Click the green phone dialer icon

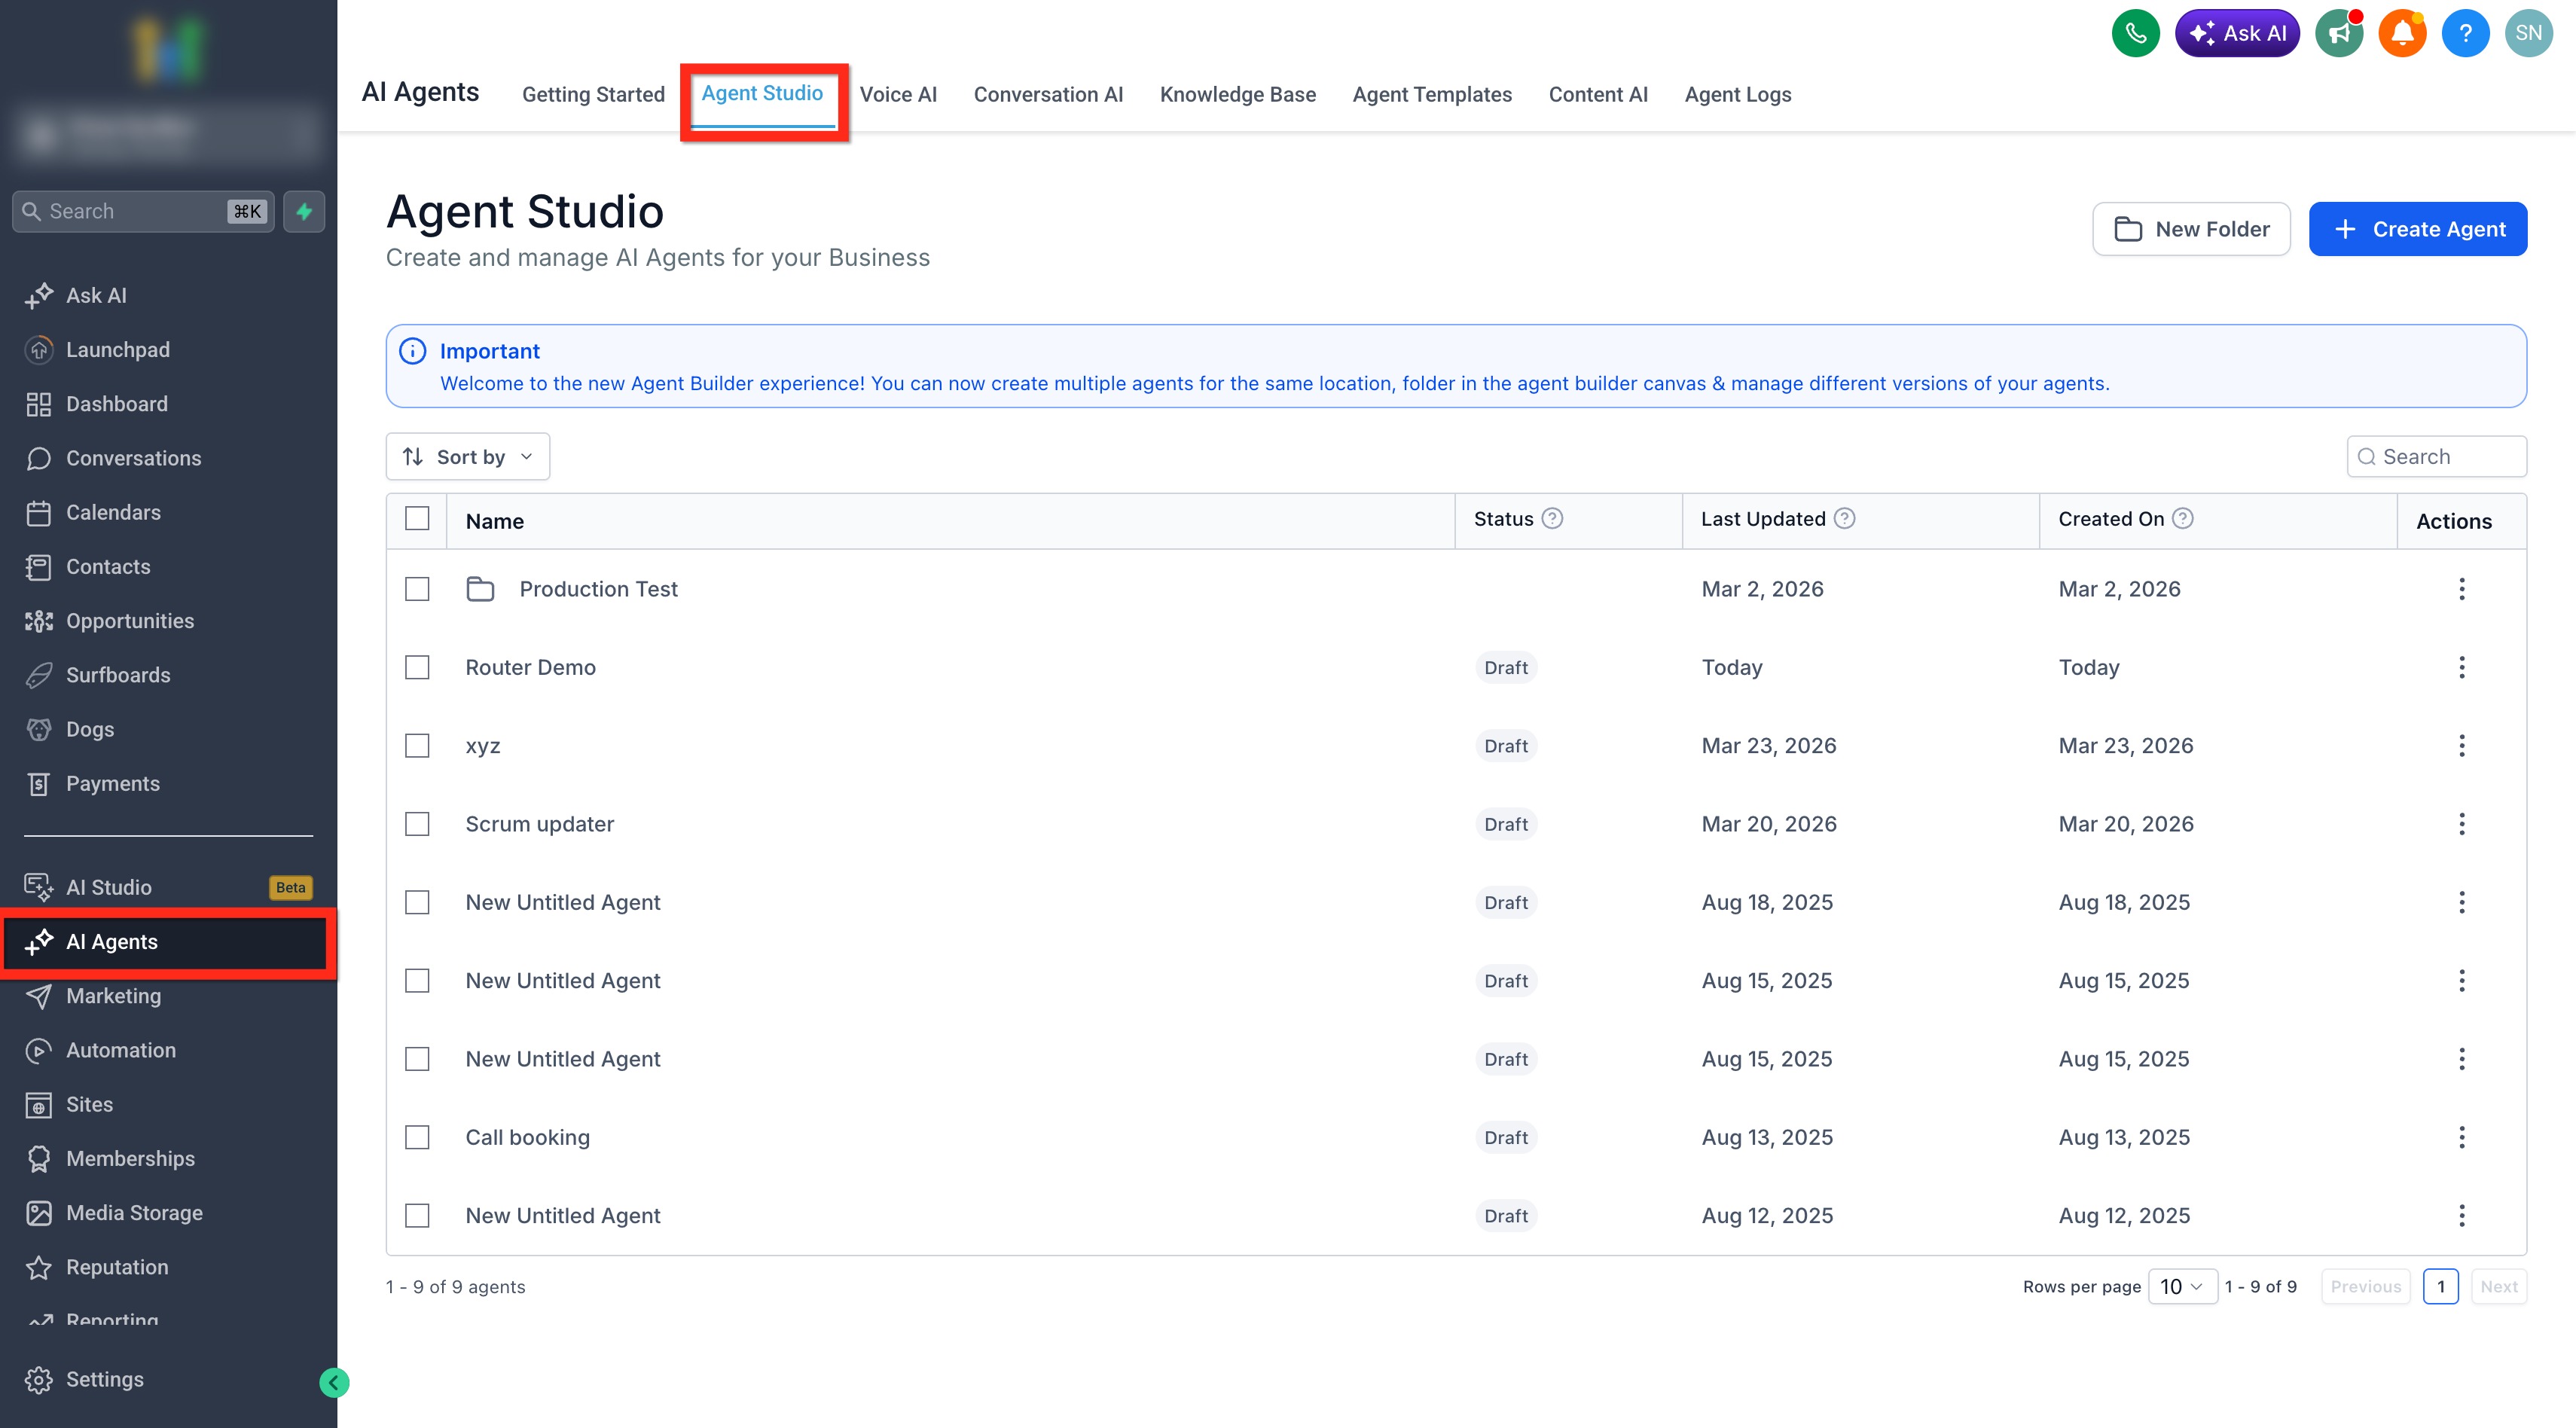(x=2135, y=33)
